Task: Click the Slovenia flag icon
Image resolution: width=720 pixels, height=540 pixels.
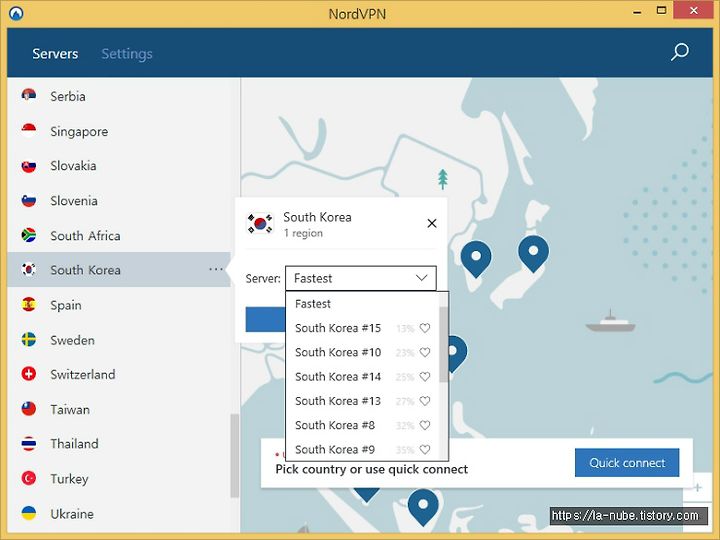Action: point(29,201)
